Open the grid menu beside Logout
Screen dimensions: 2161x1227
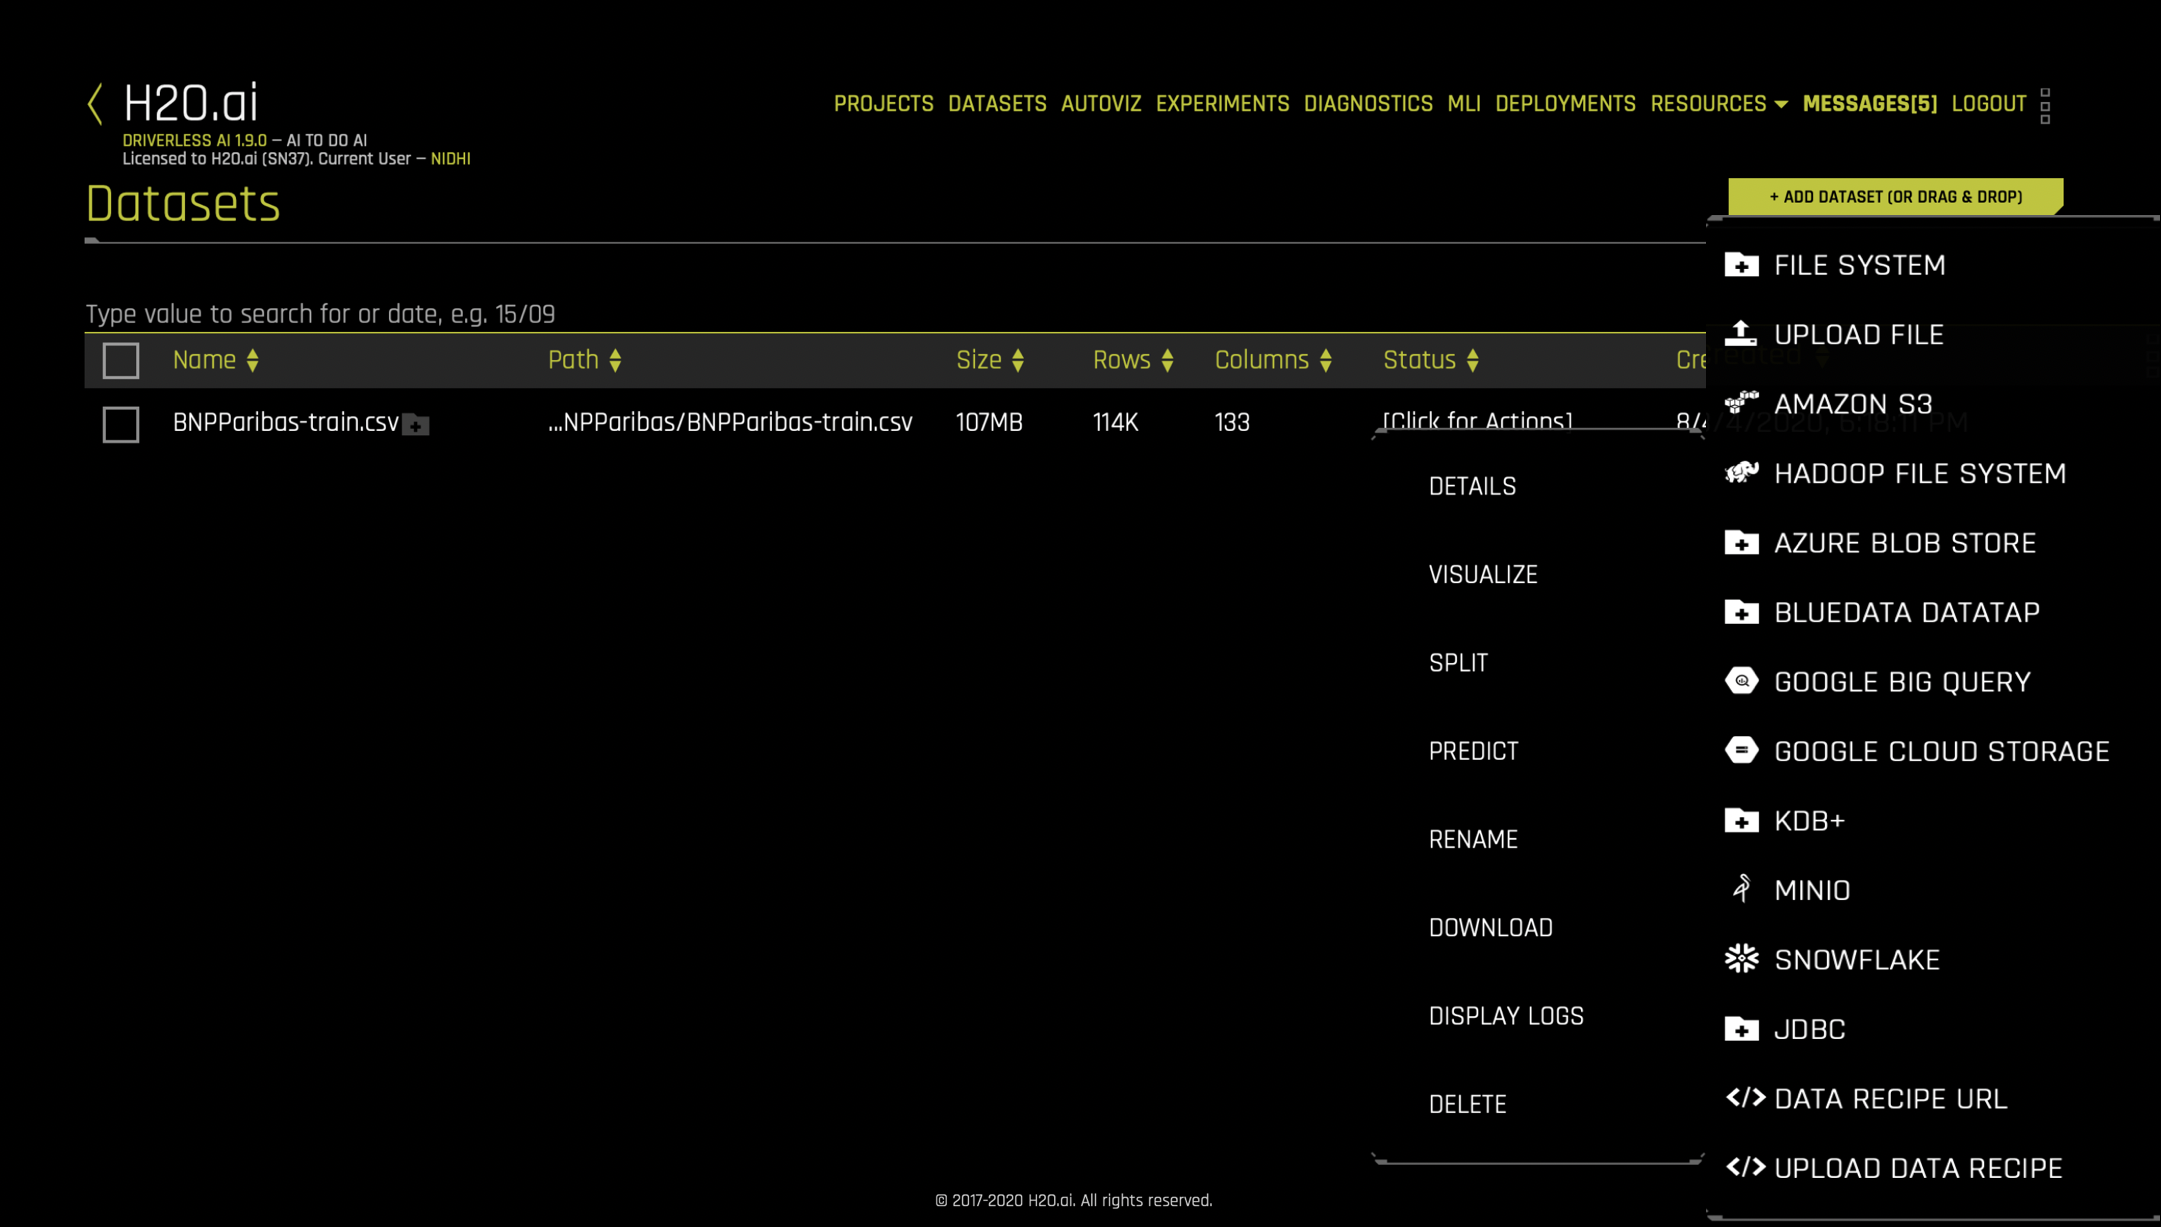tap(2046, 103)
